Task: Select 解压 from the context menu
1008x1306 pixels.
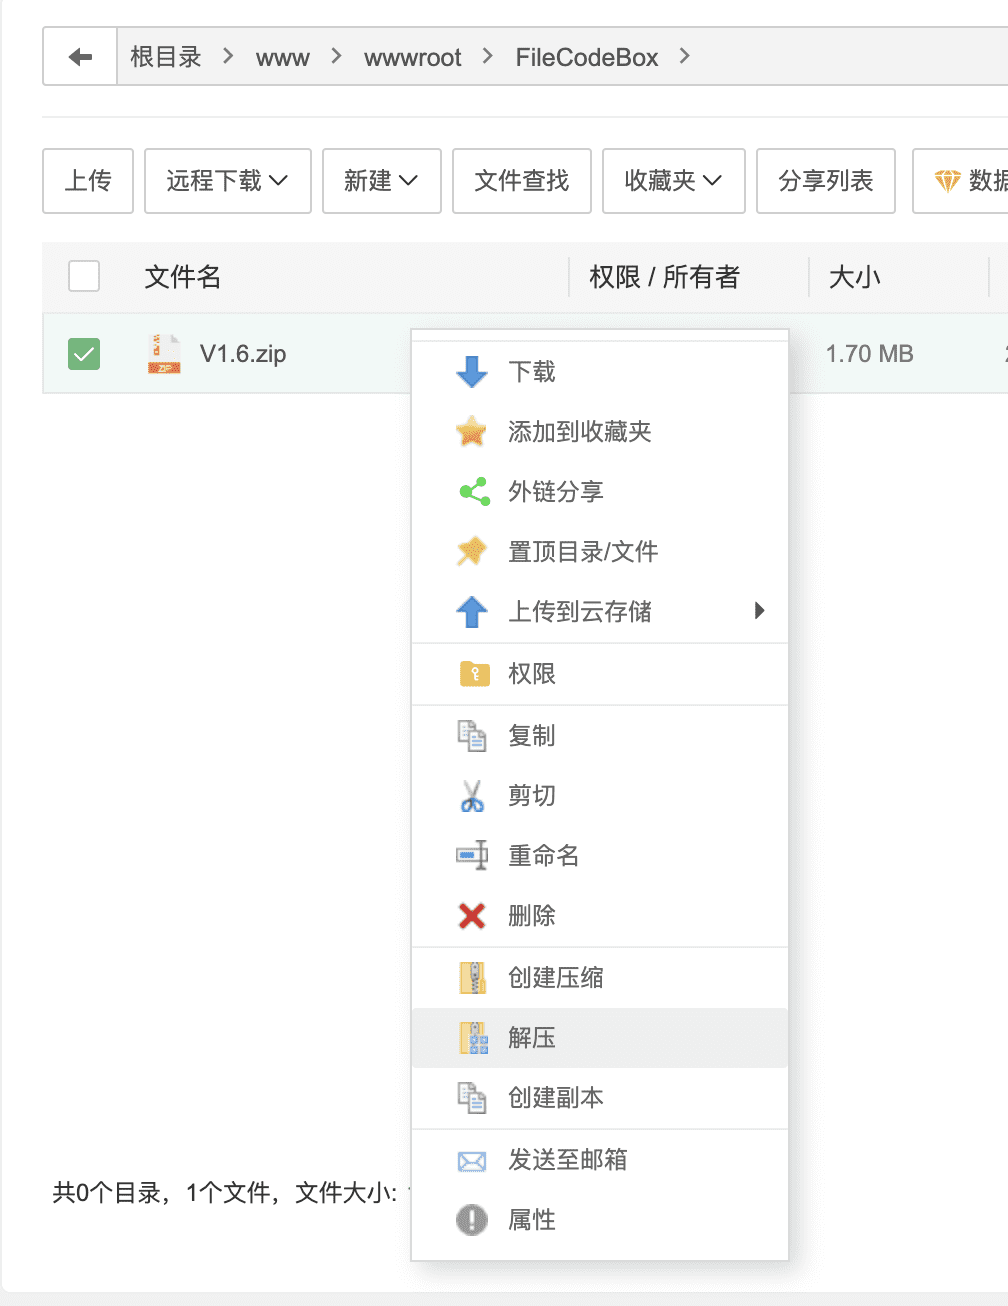Action: click(531, 1038)
